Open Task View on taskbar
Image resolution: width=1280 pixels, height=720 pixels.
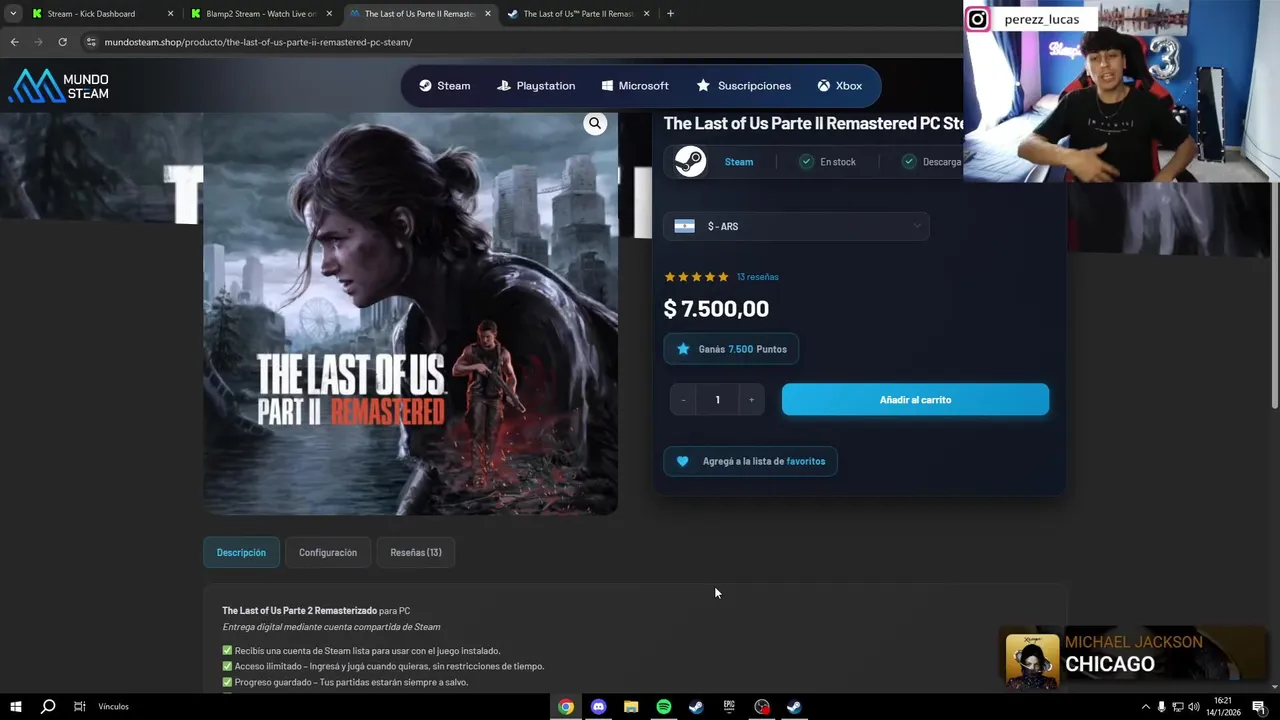(x=79, y=707)
